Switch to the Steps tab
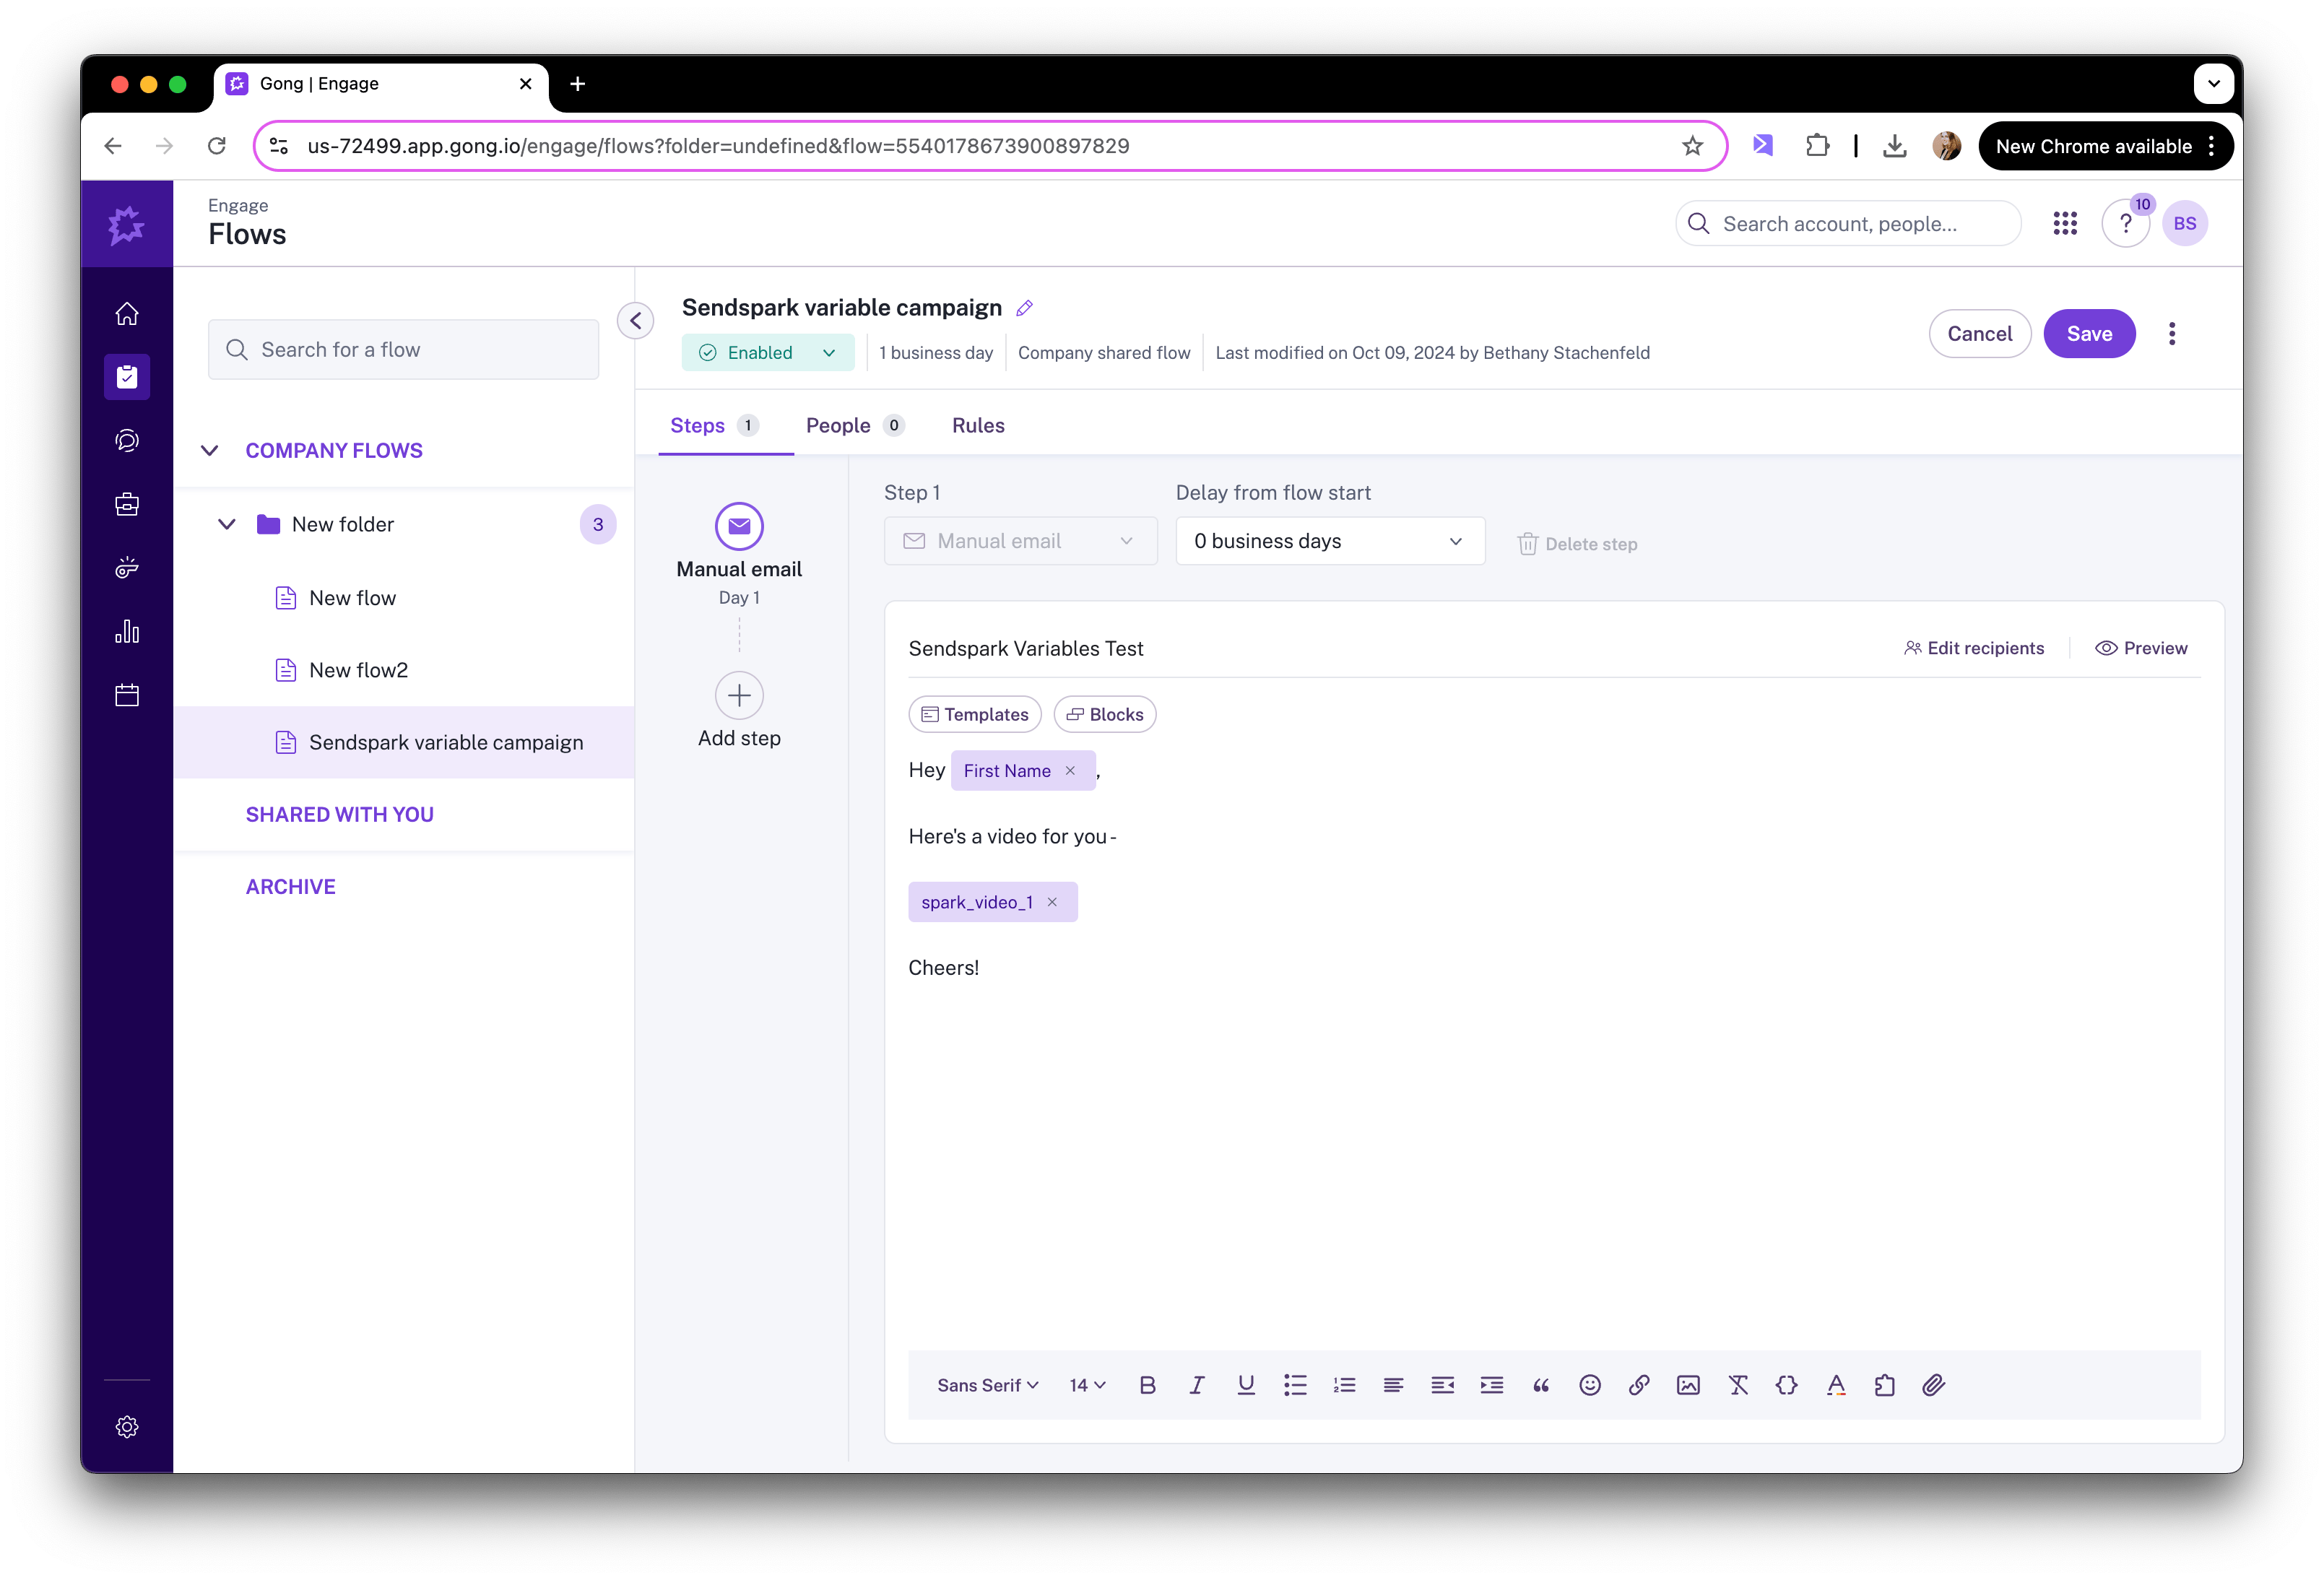Viewport: 2324px width, 1580px height. [715, 426]
